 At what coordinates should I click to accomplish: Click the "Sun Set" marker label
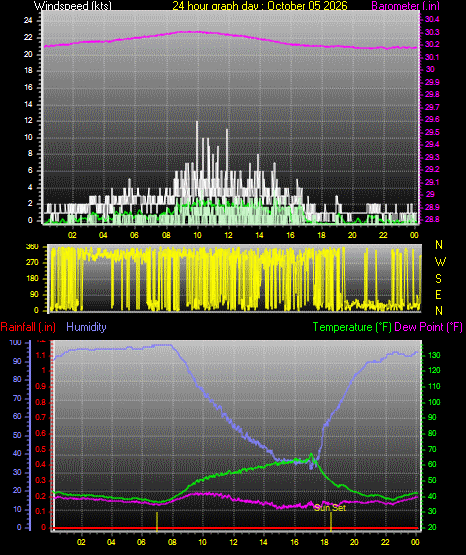point(329,507)
